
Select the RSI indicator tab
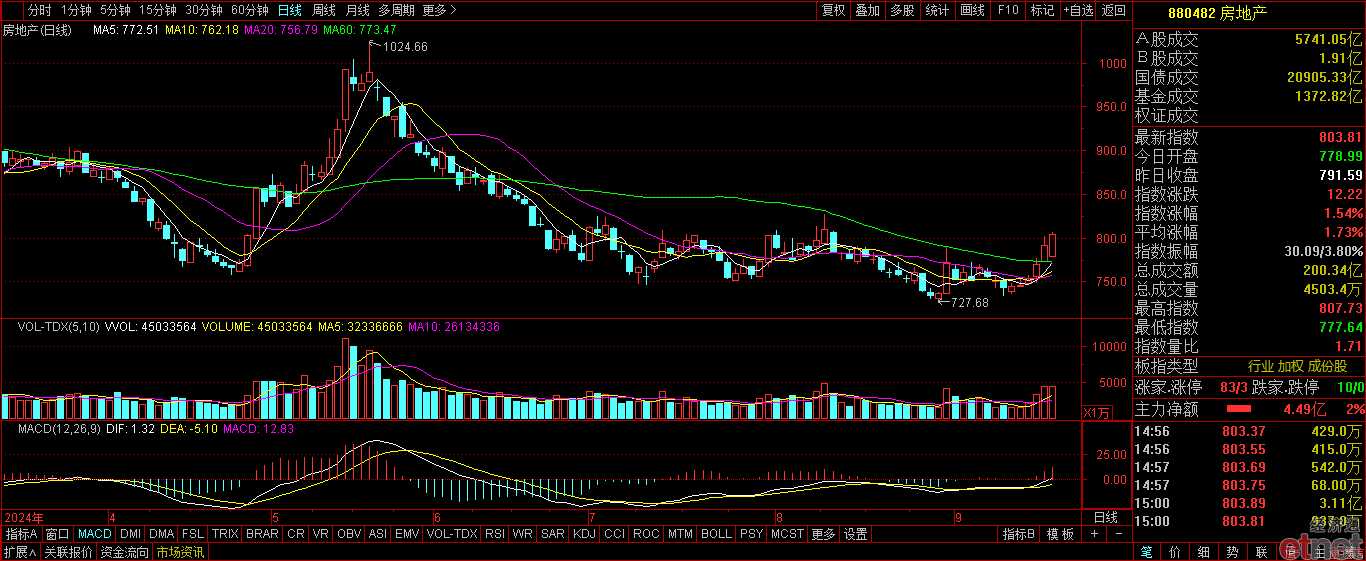click(x=495, y=534)
